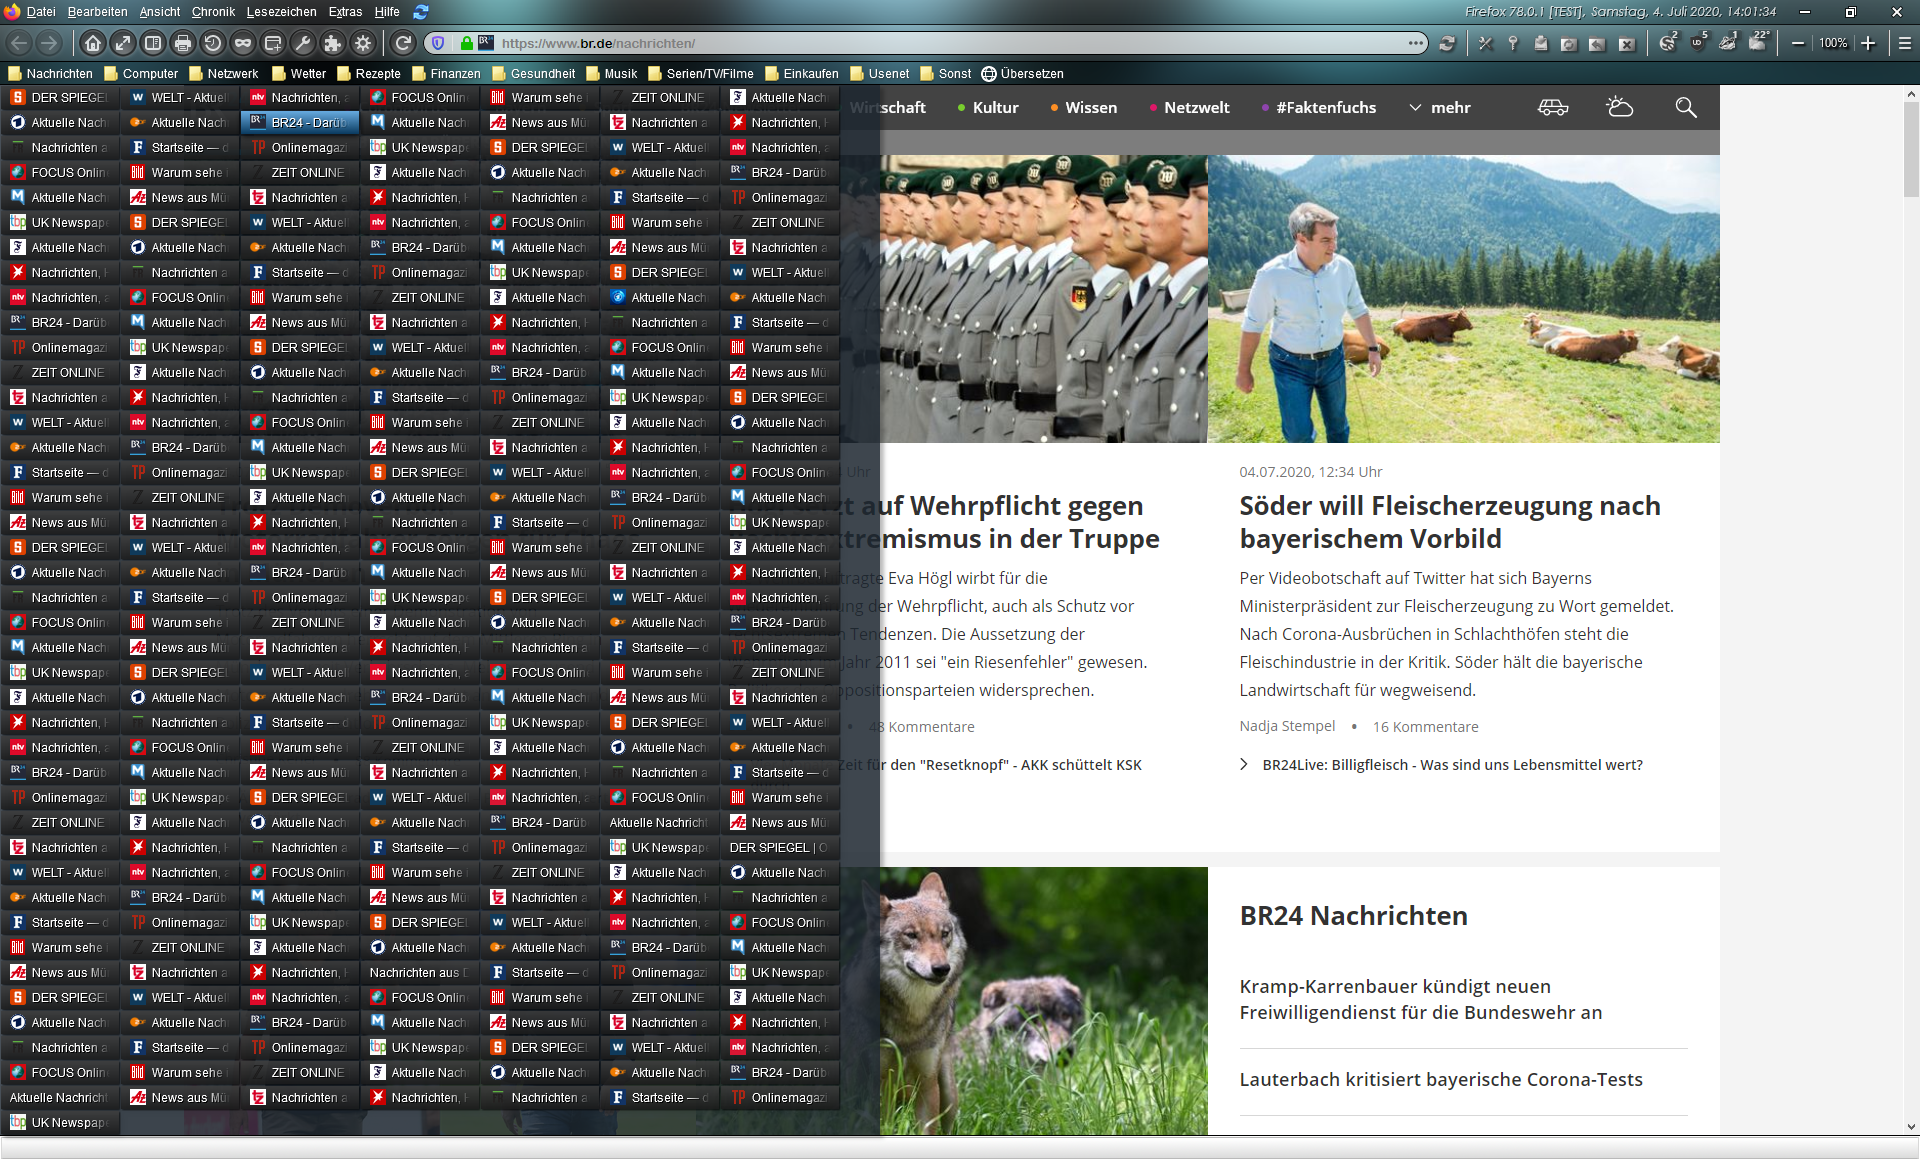The image size is (1920, 1159).
Task: Toggle tracking protection shield in address bar
Action: [x=438, y=43]
